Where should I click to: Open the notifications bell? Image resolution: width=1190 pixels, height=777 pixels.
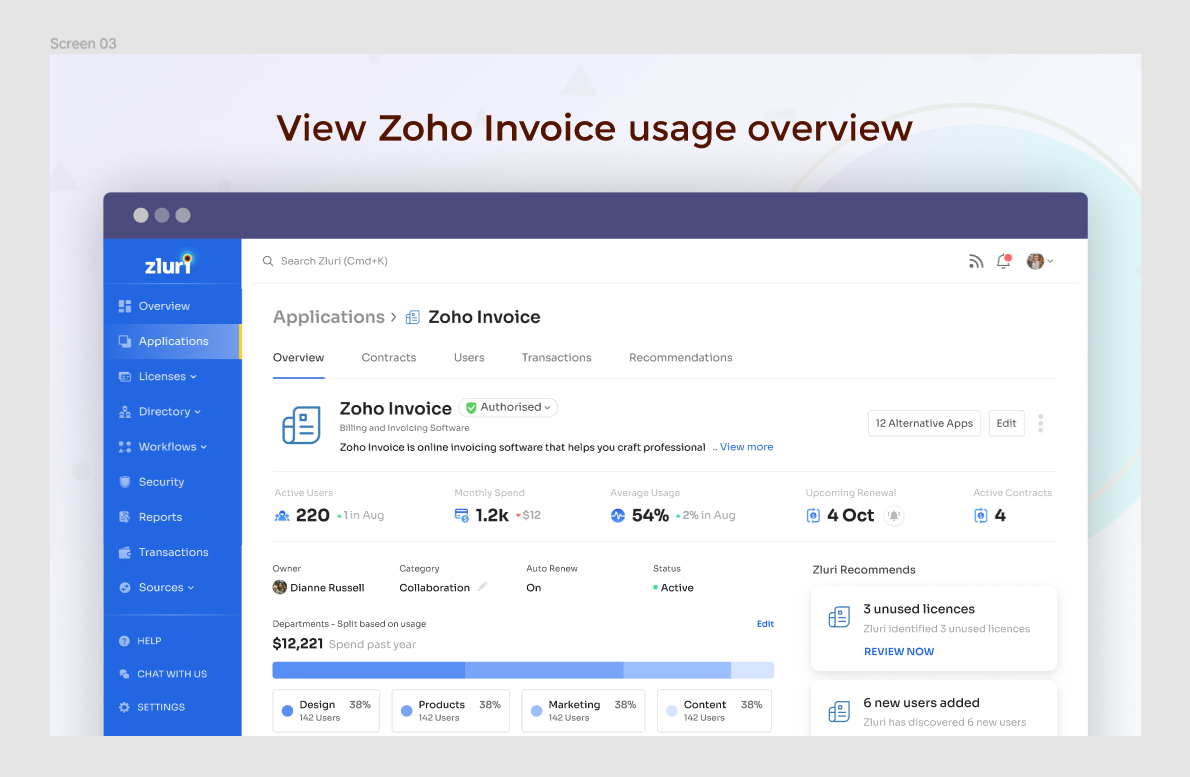[1003, 262]
